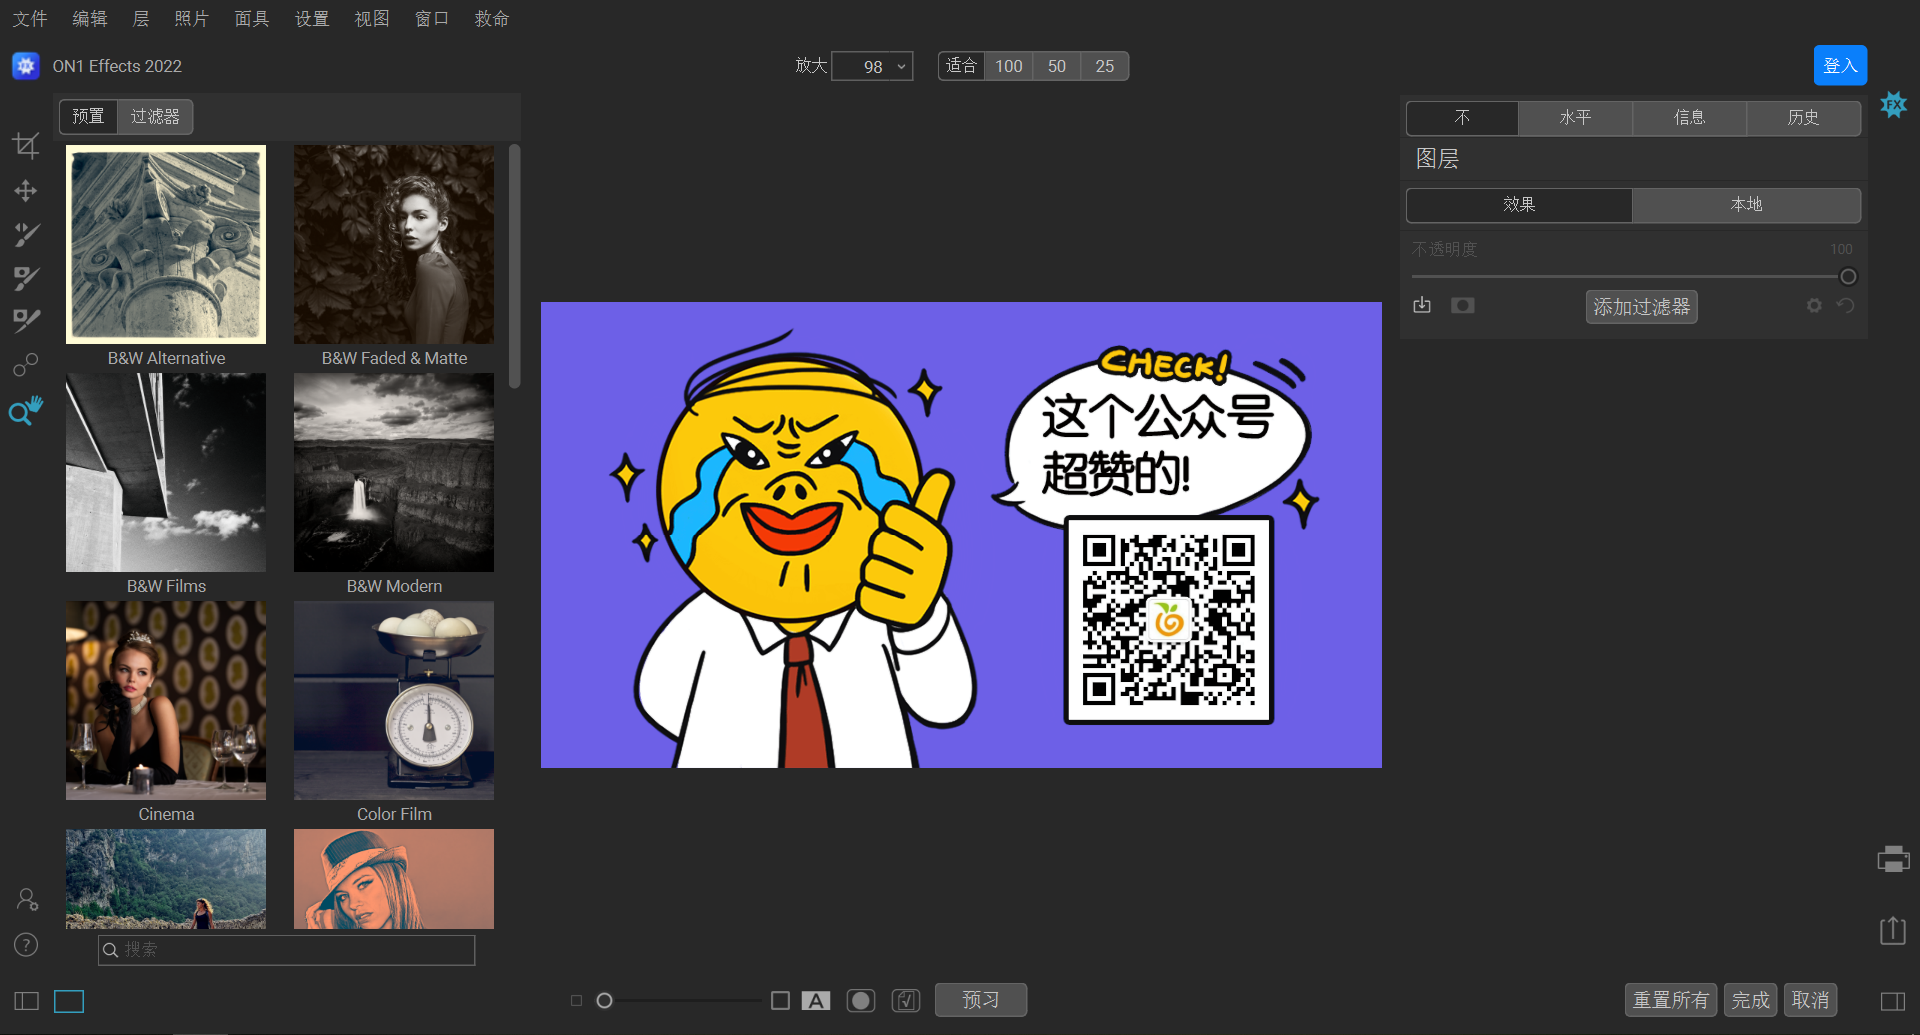1920x1035 pixels.
Task: Open the Cinema preset thumbnail
Action: [x=166, y=701]
